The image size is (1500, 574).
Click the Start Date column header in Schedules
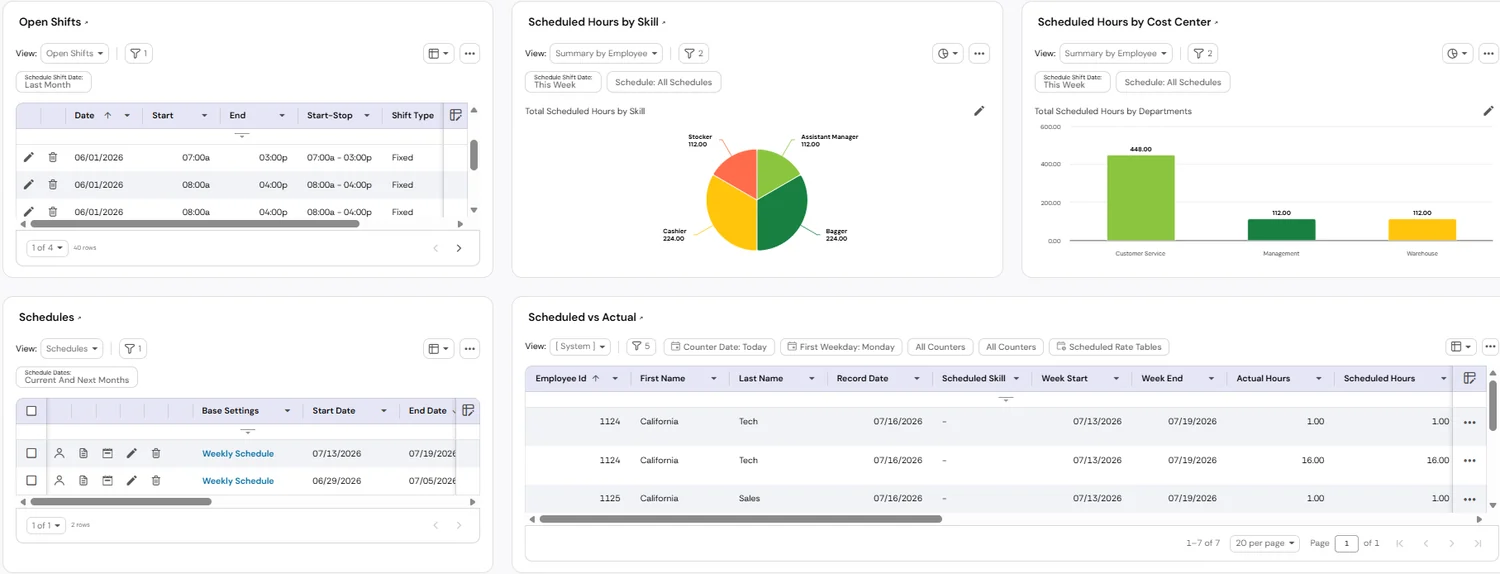334,411
